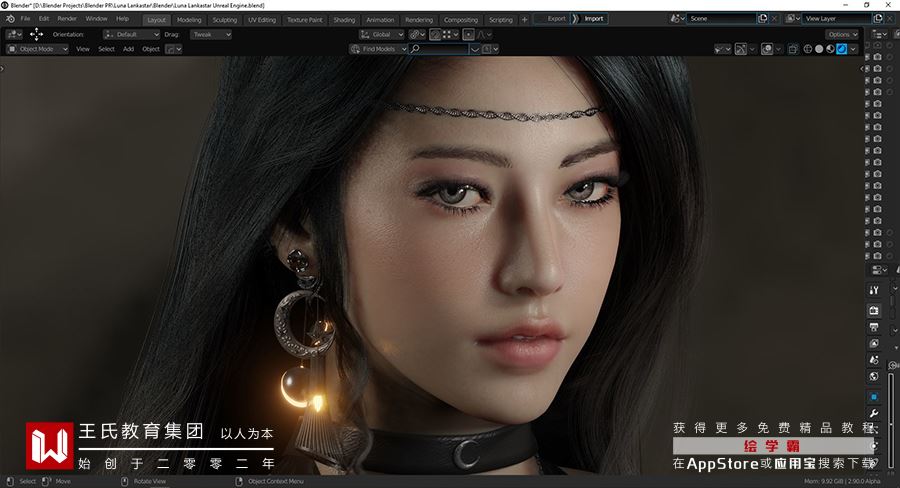
Task: Open the viewport Add menu
Action: 129,49
